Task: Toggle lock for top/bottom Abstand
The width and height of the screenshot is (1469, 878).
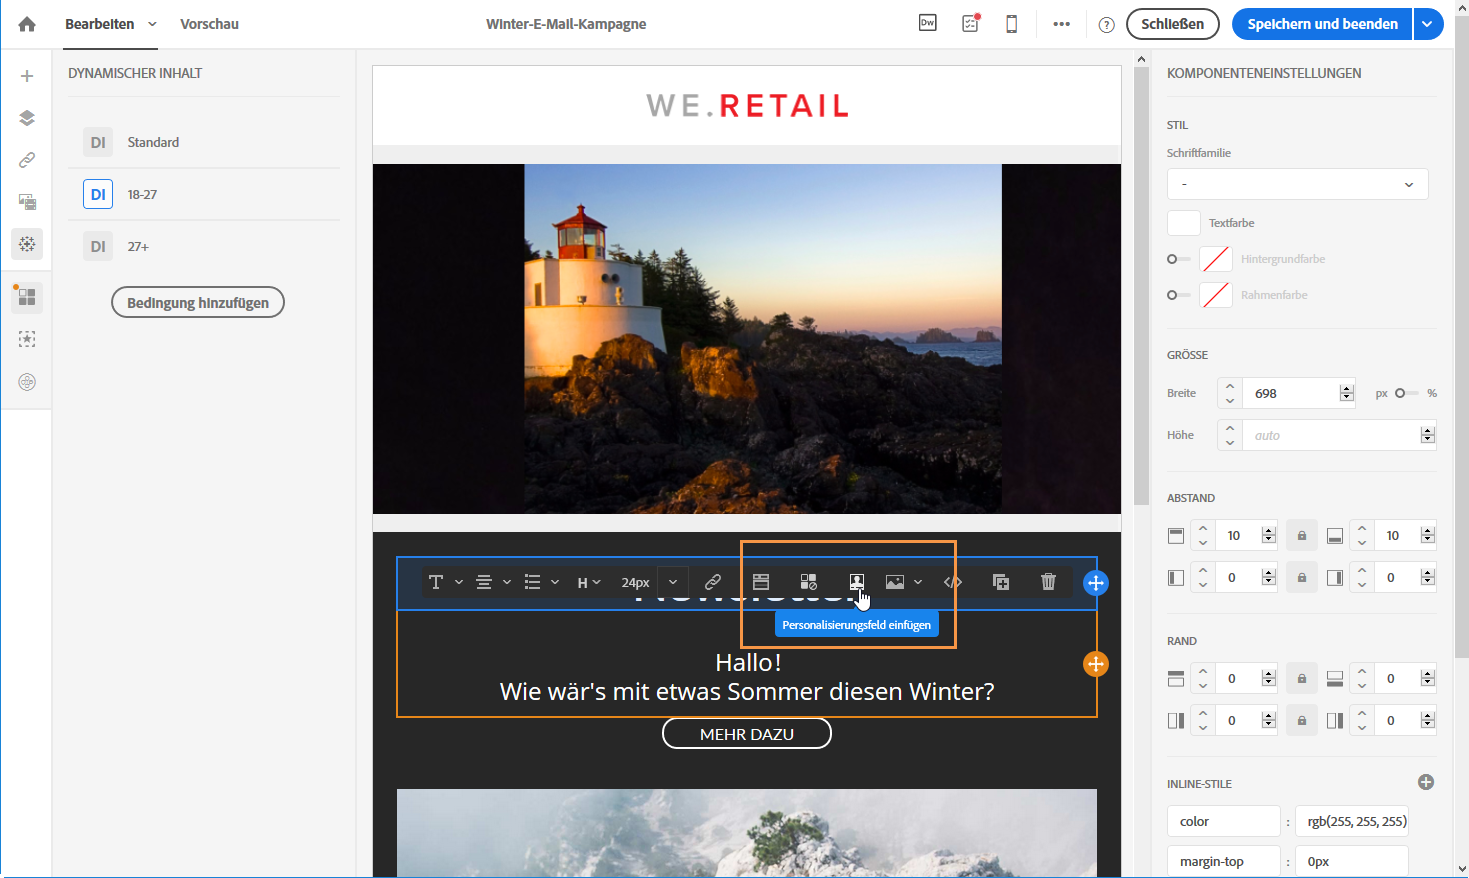Action: 1301,535
